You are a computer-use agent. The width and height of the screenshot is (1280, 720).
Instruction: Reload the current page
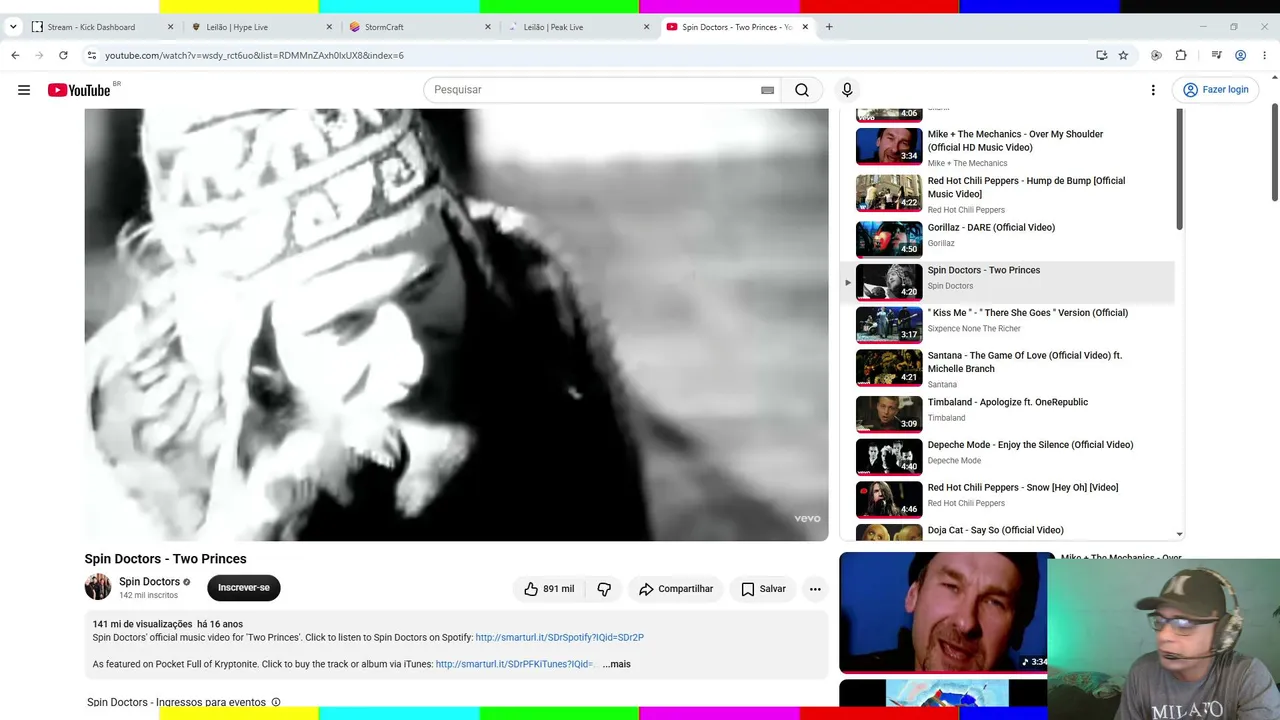click(x=63, y=55)
